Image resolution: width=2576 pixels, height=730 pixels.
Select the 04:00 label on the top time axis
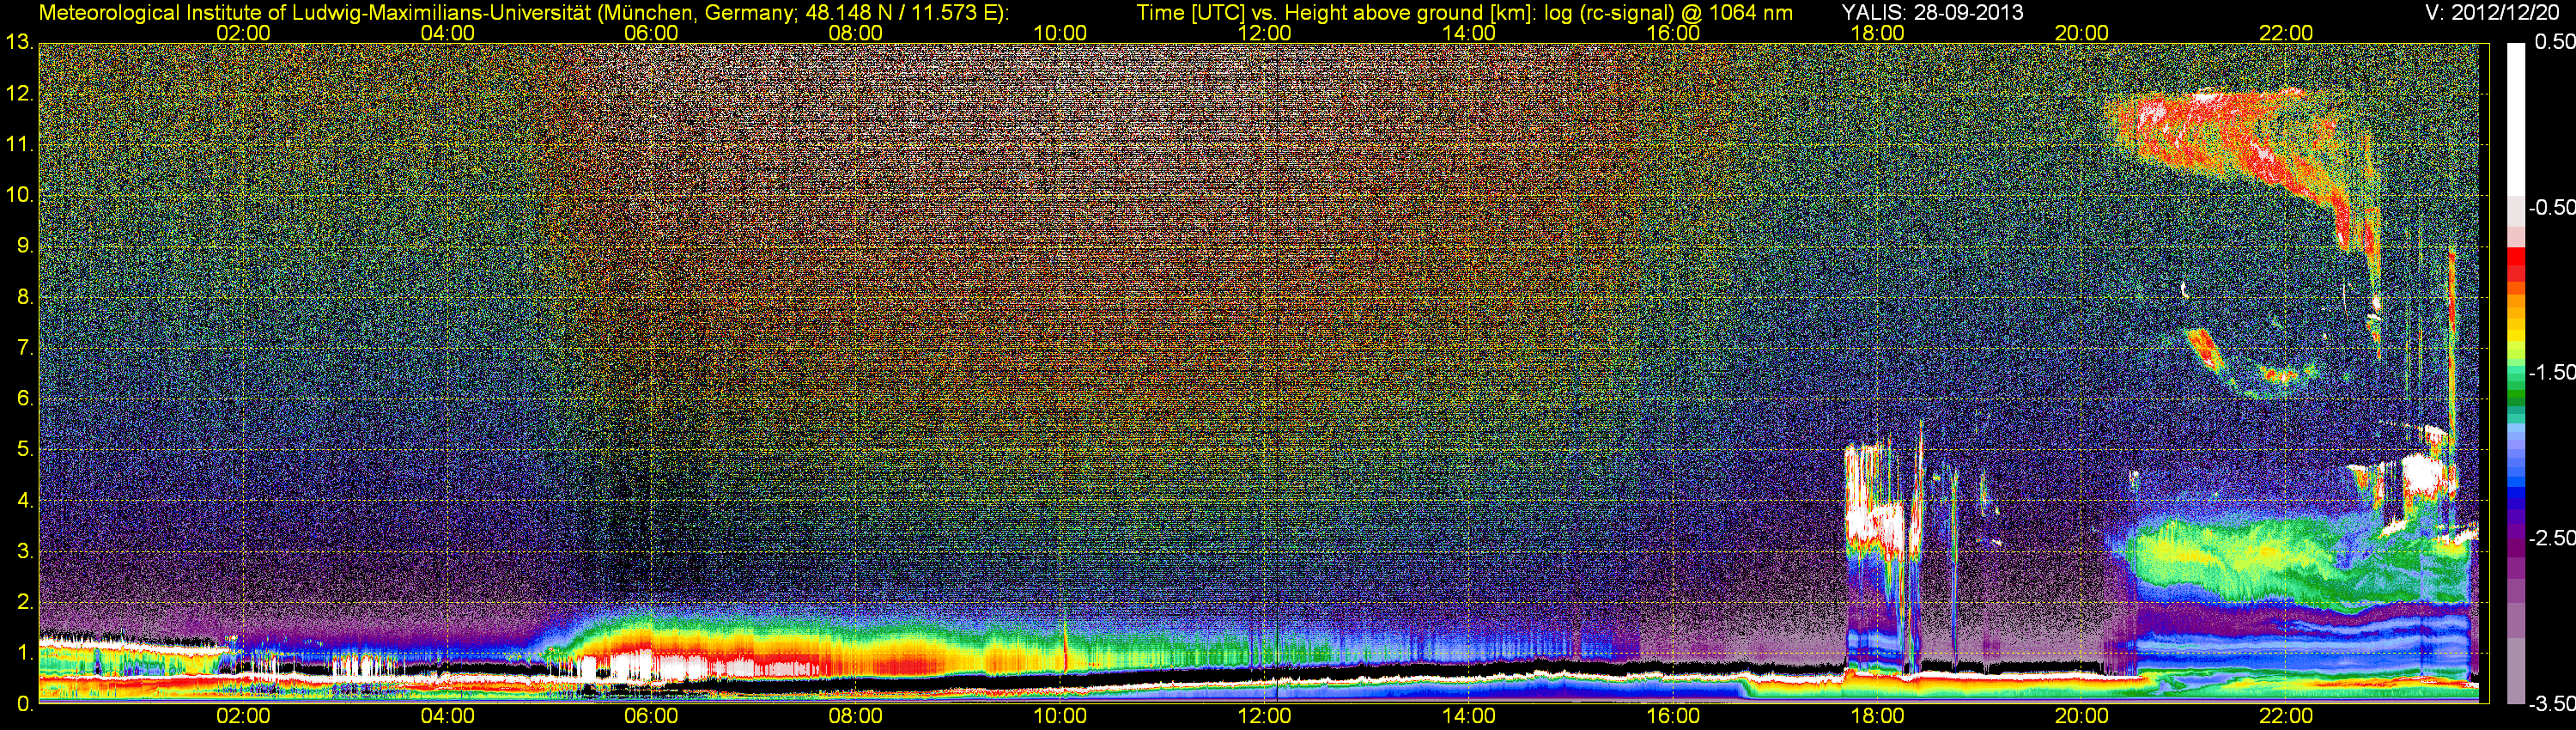(x=447, y=33)
